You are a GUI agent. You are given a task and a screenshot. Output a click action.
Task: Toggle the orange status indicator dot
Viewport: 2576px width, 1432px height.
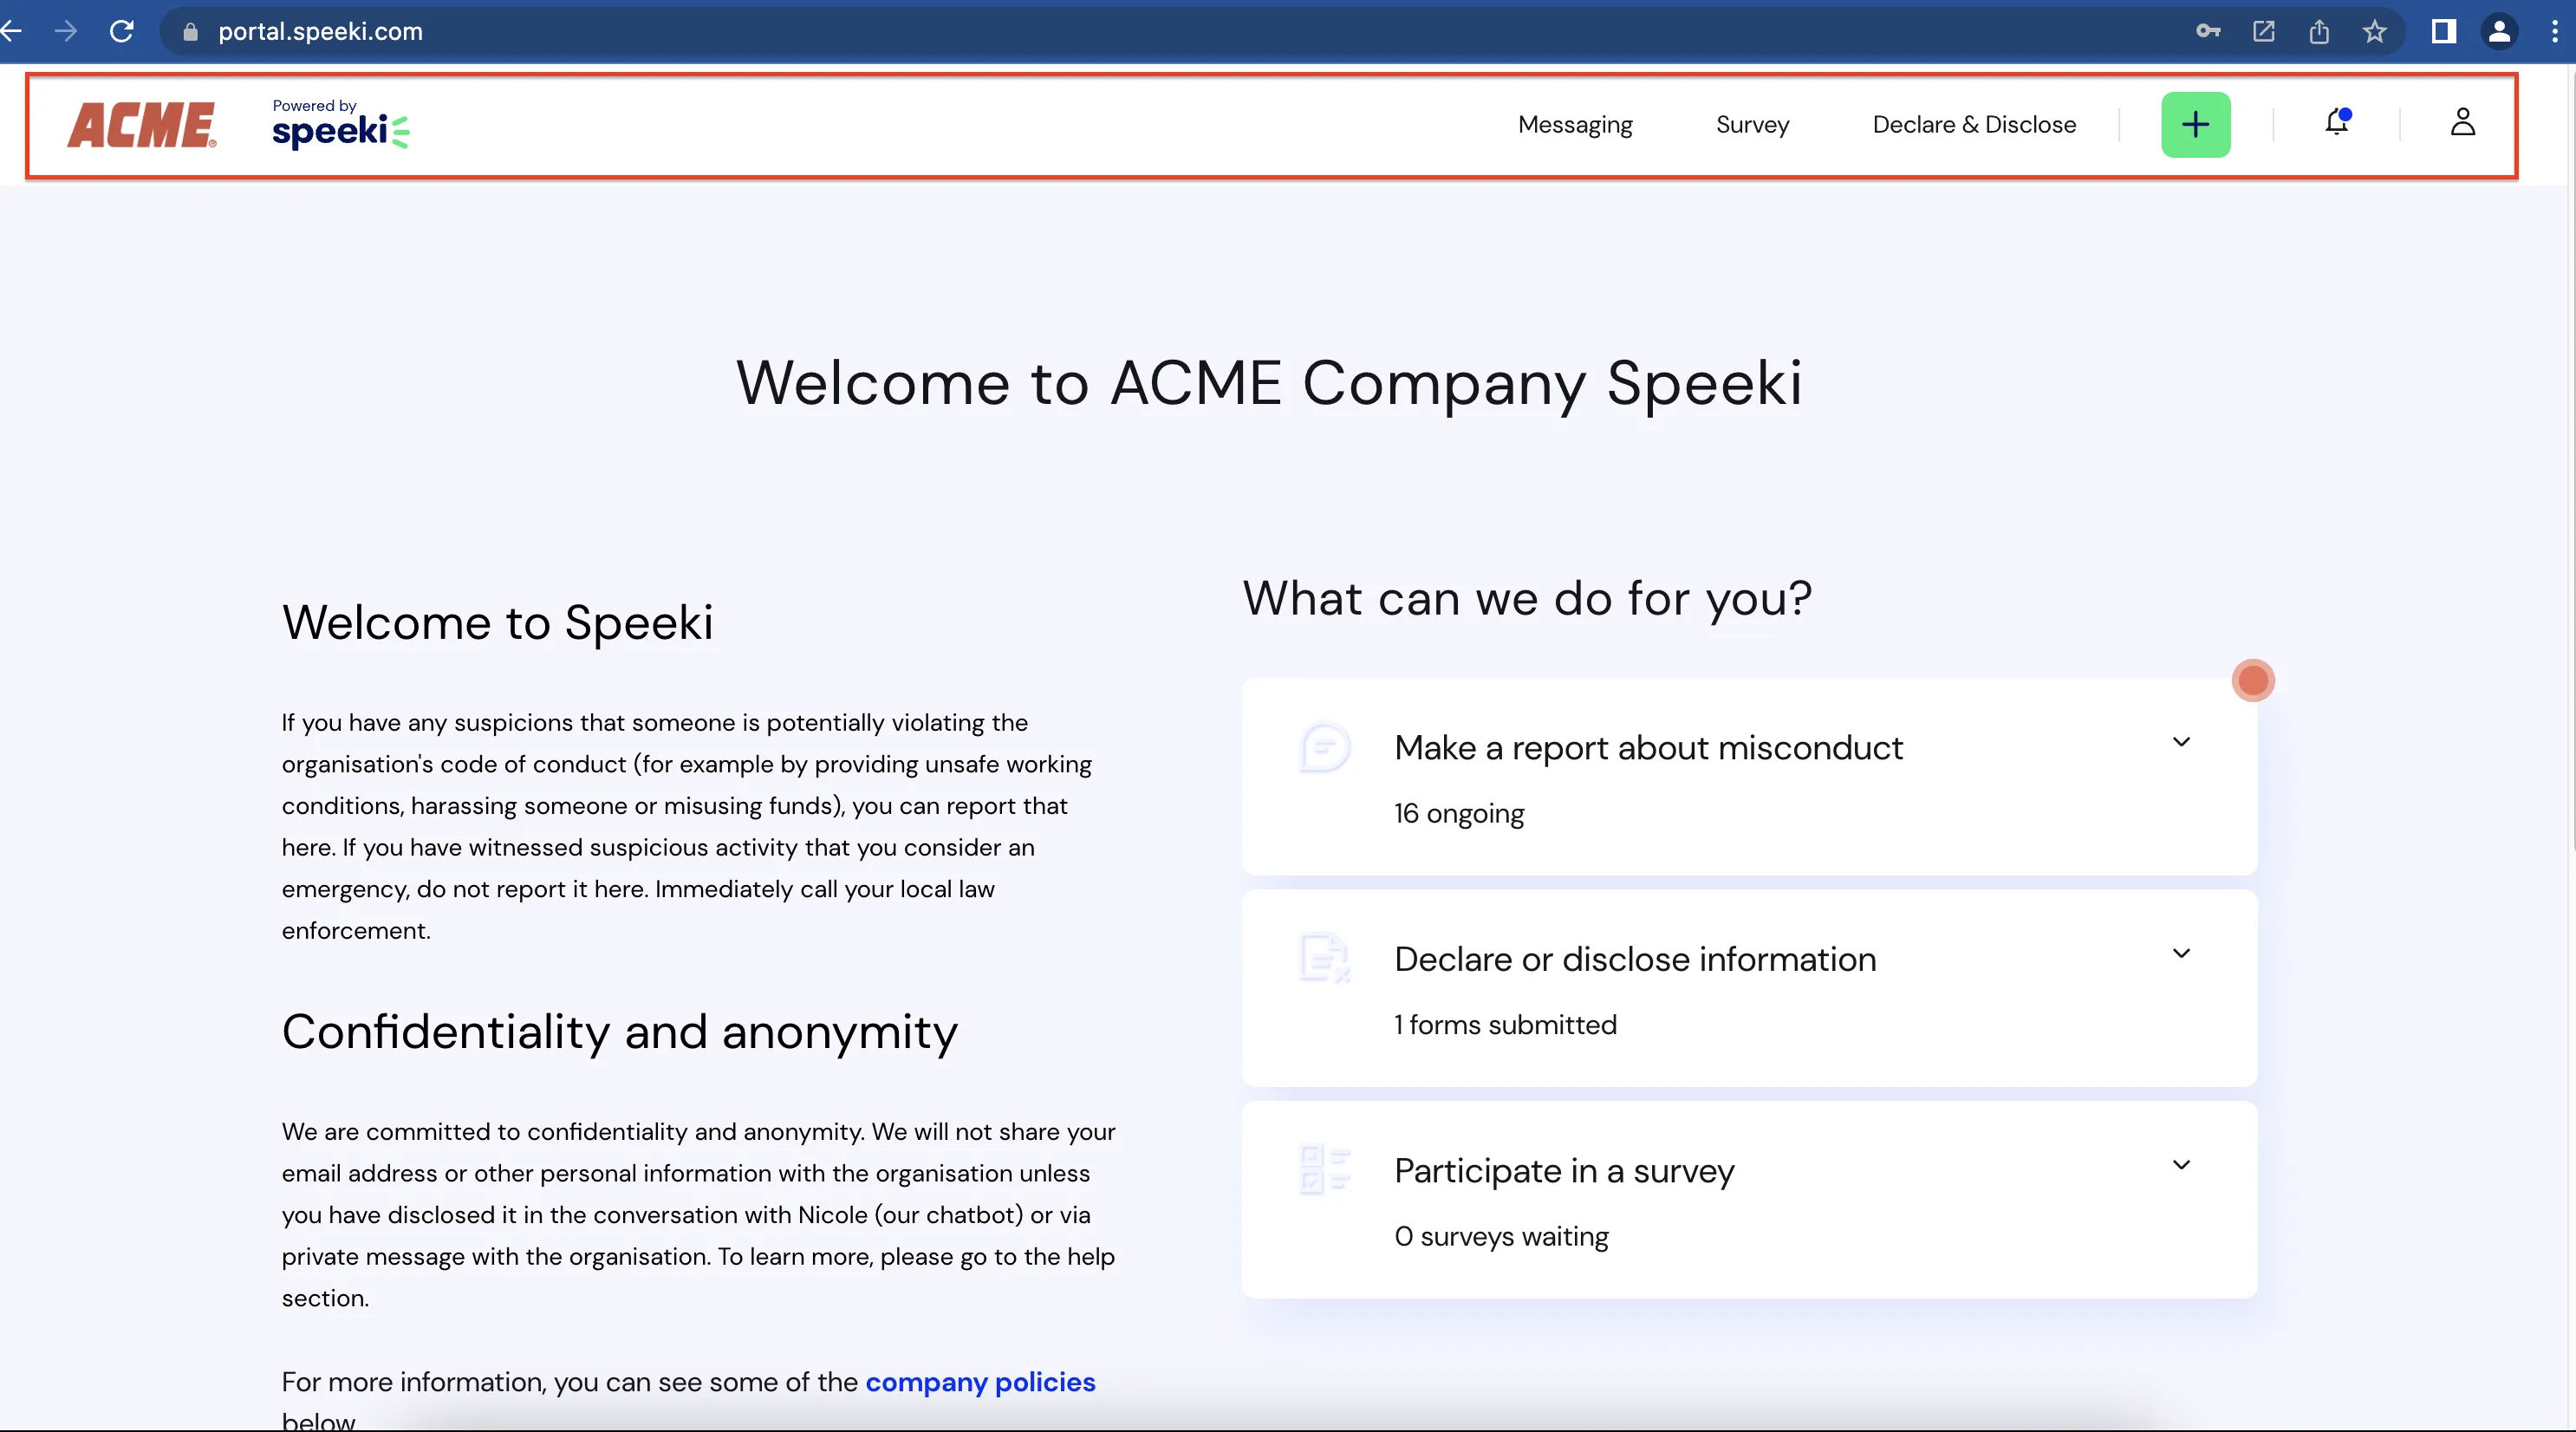2254,679
